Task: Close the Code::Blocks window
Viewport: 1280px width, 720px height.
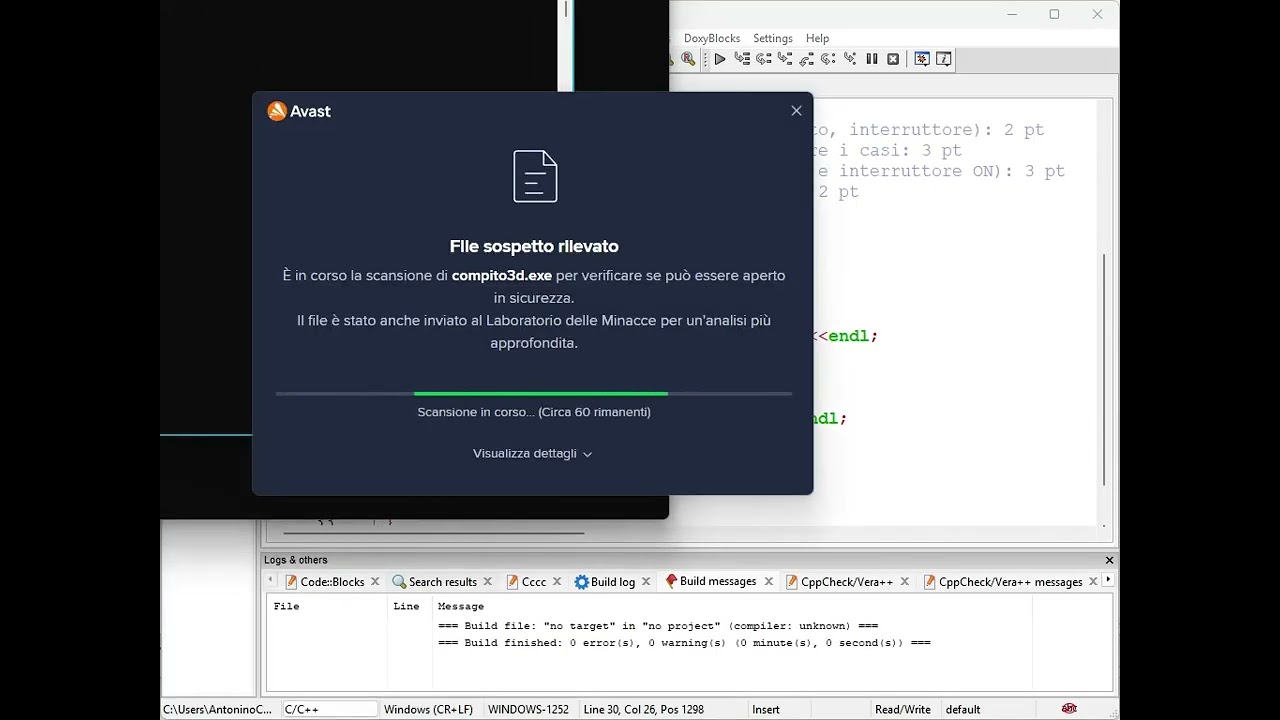Action: click(x=1097, y=14)
